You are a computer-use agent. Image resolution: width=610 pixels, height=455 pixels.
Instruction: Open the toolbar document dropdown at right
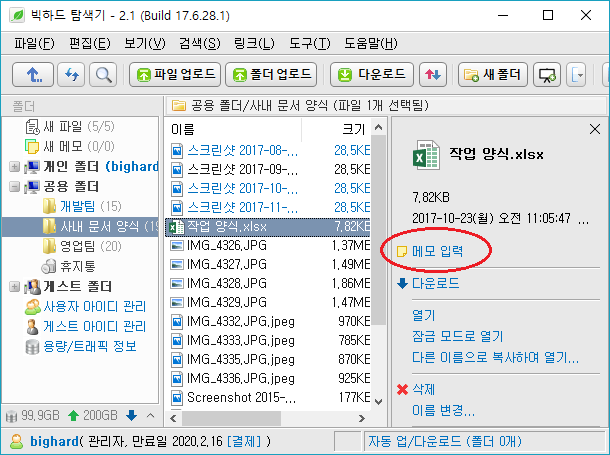[576, 74]
